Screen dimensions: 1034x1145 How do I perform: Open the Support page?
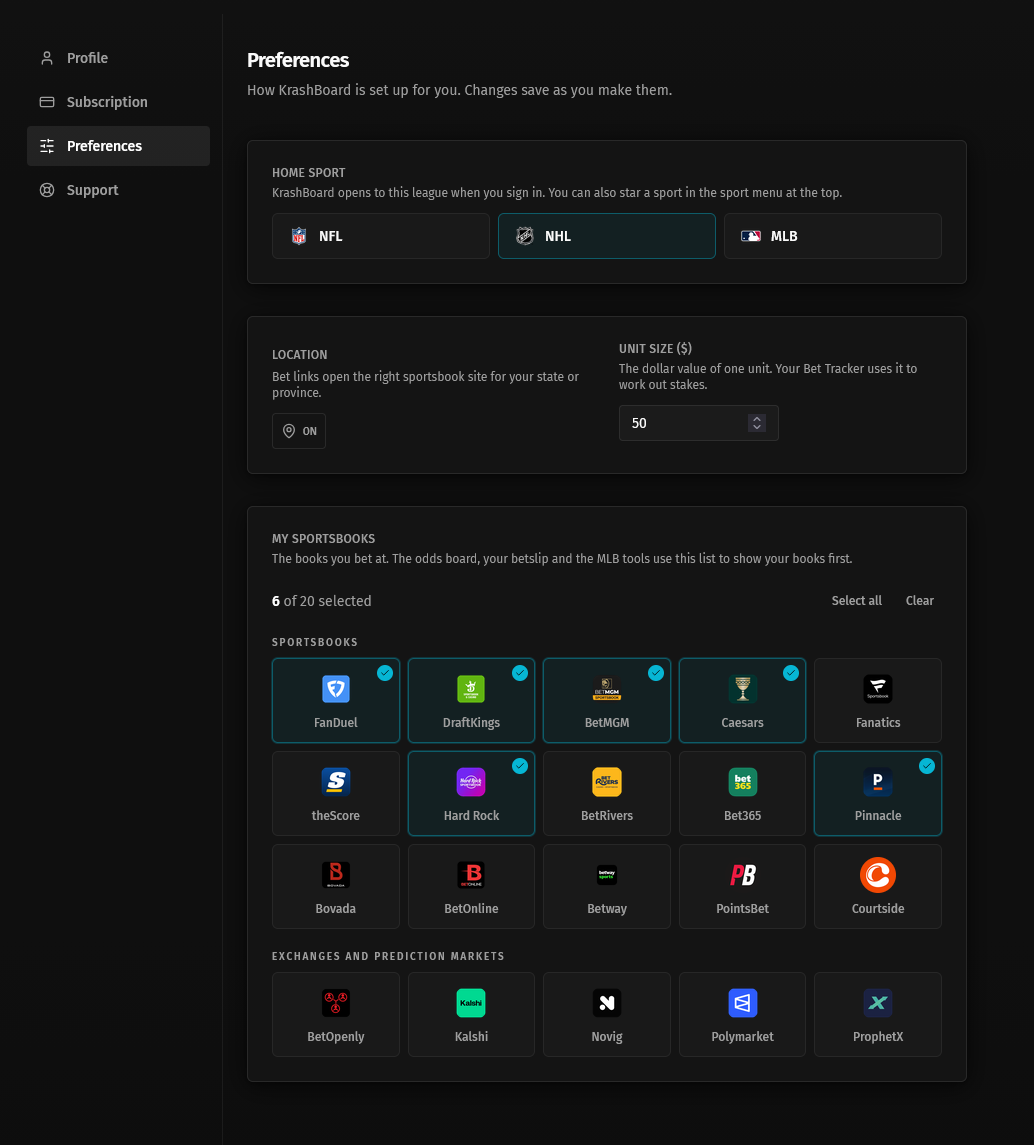coord(118,190)
